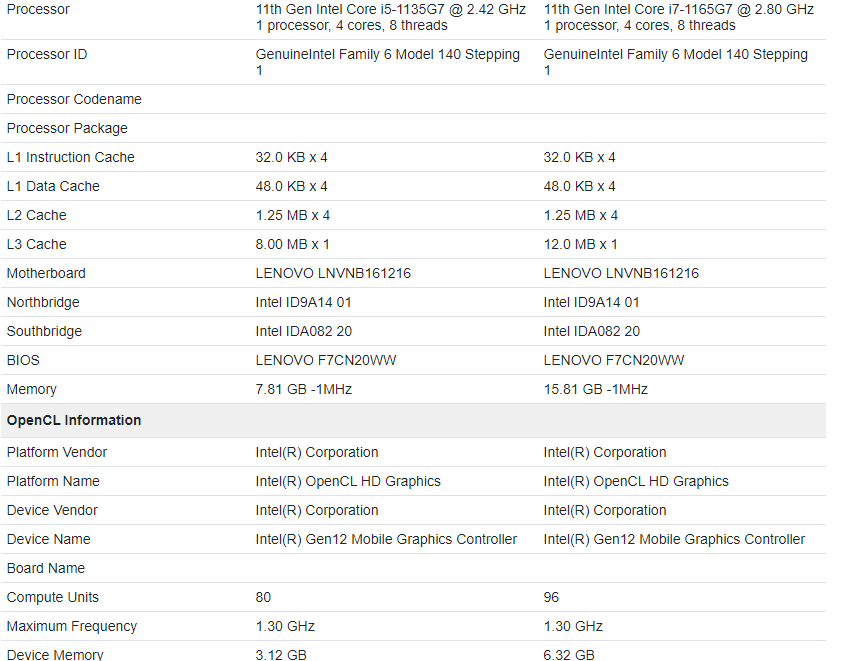Select the compute units value '96'

point(551,598)
